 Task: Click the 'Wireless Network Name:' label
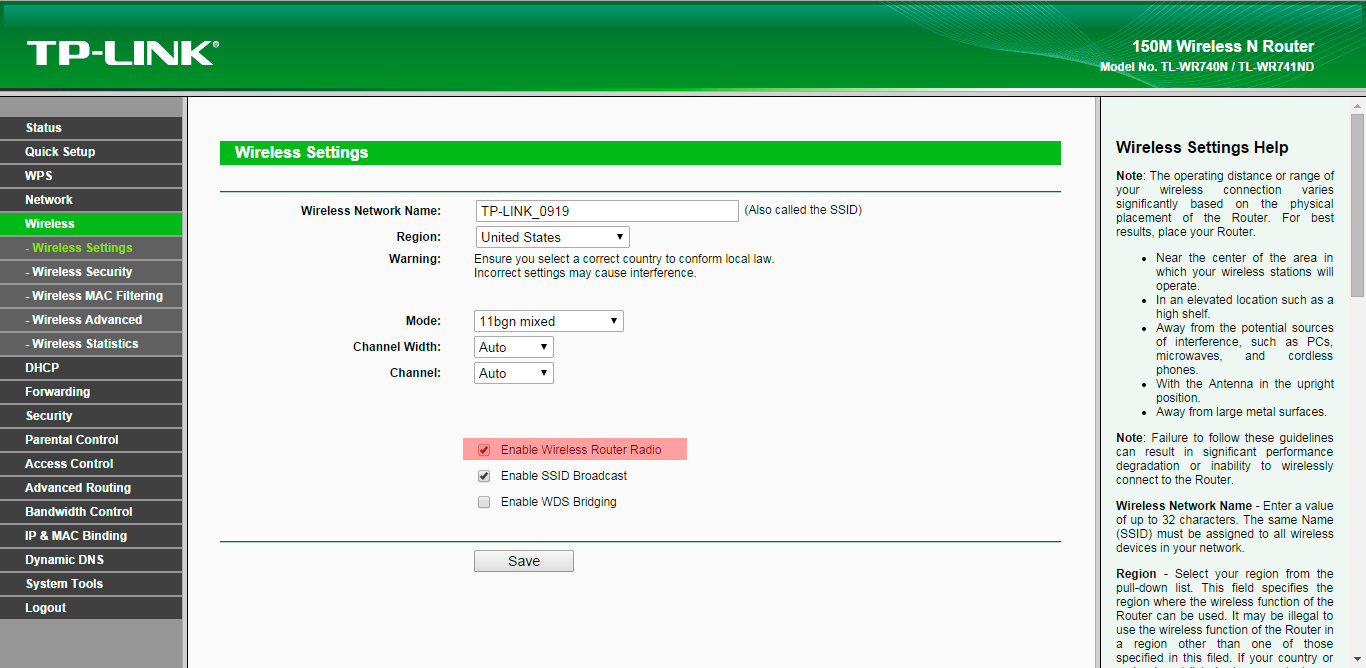[x=371, y=211]
